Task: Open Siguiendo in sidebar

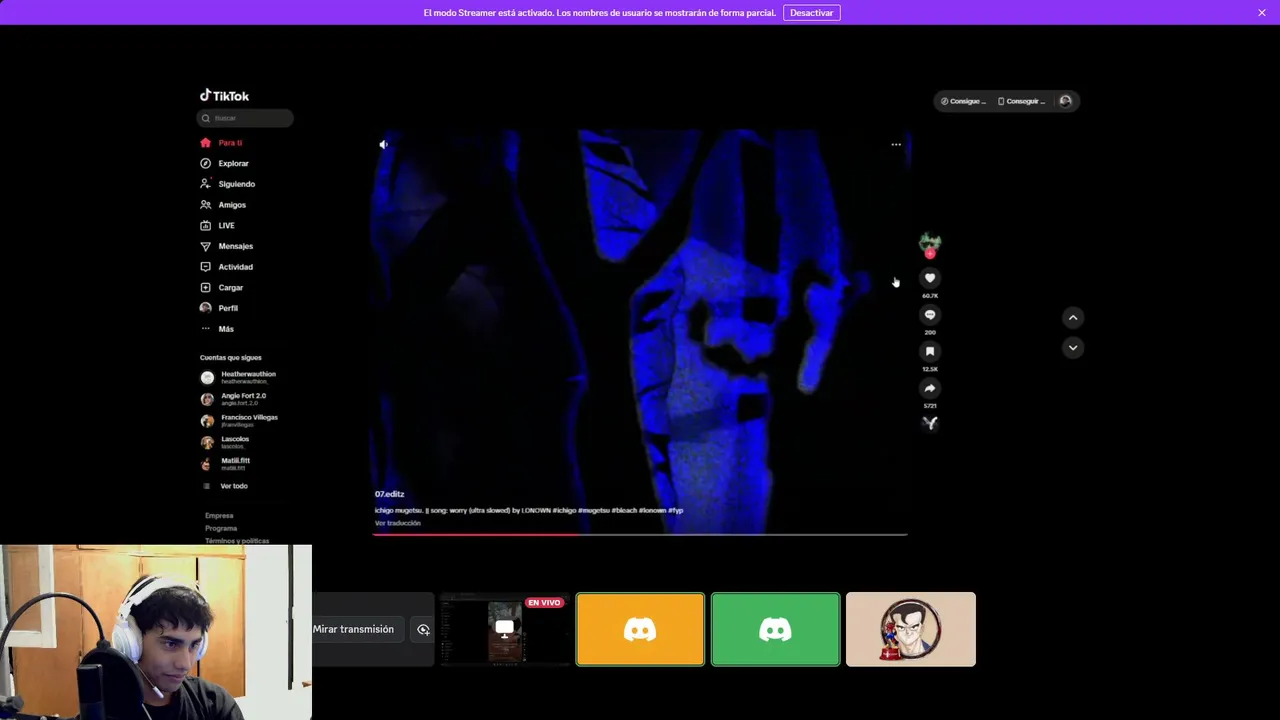Action: click(236, 184)
